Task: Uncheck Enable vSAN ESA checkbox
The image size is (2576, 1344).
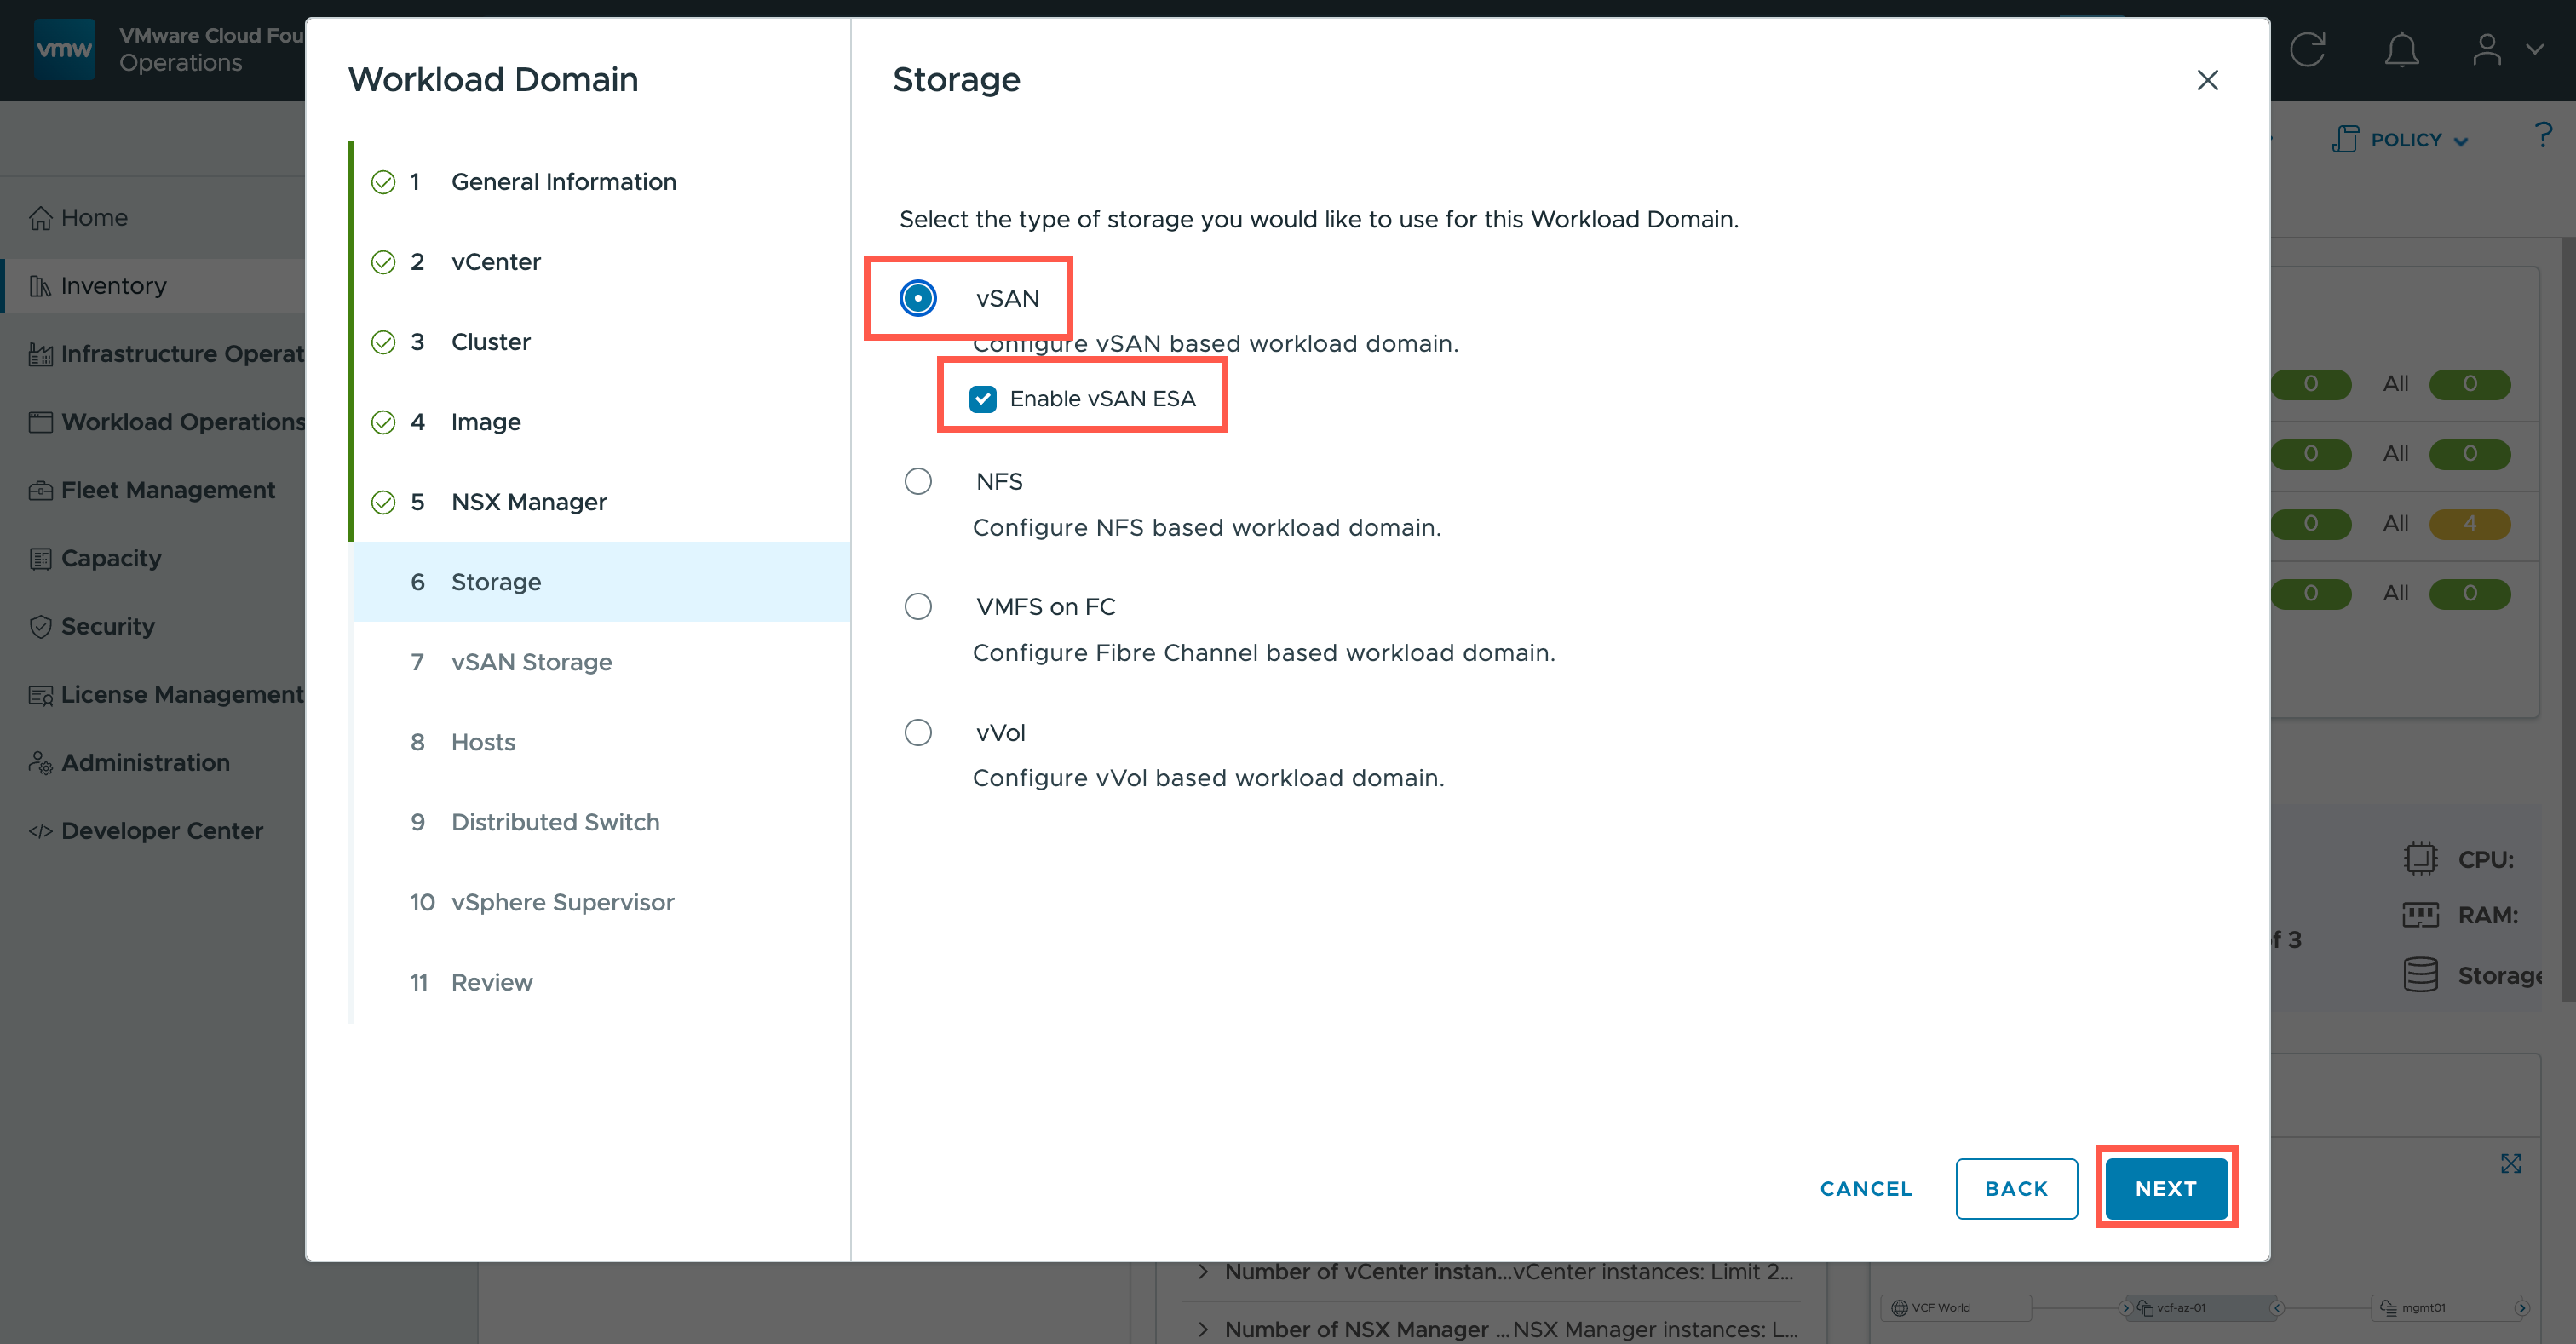Action: click(x=982, y=399)
